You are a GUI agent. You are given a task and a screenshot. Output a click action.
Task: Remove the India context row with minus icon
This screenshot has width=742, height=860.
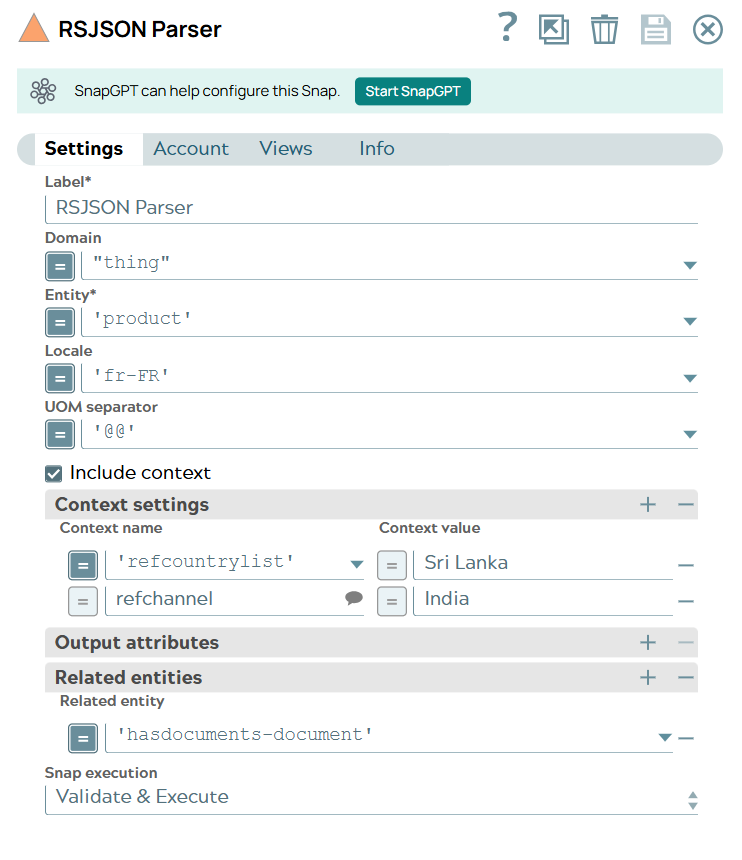coord(686,598)
